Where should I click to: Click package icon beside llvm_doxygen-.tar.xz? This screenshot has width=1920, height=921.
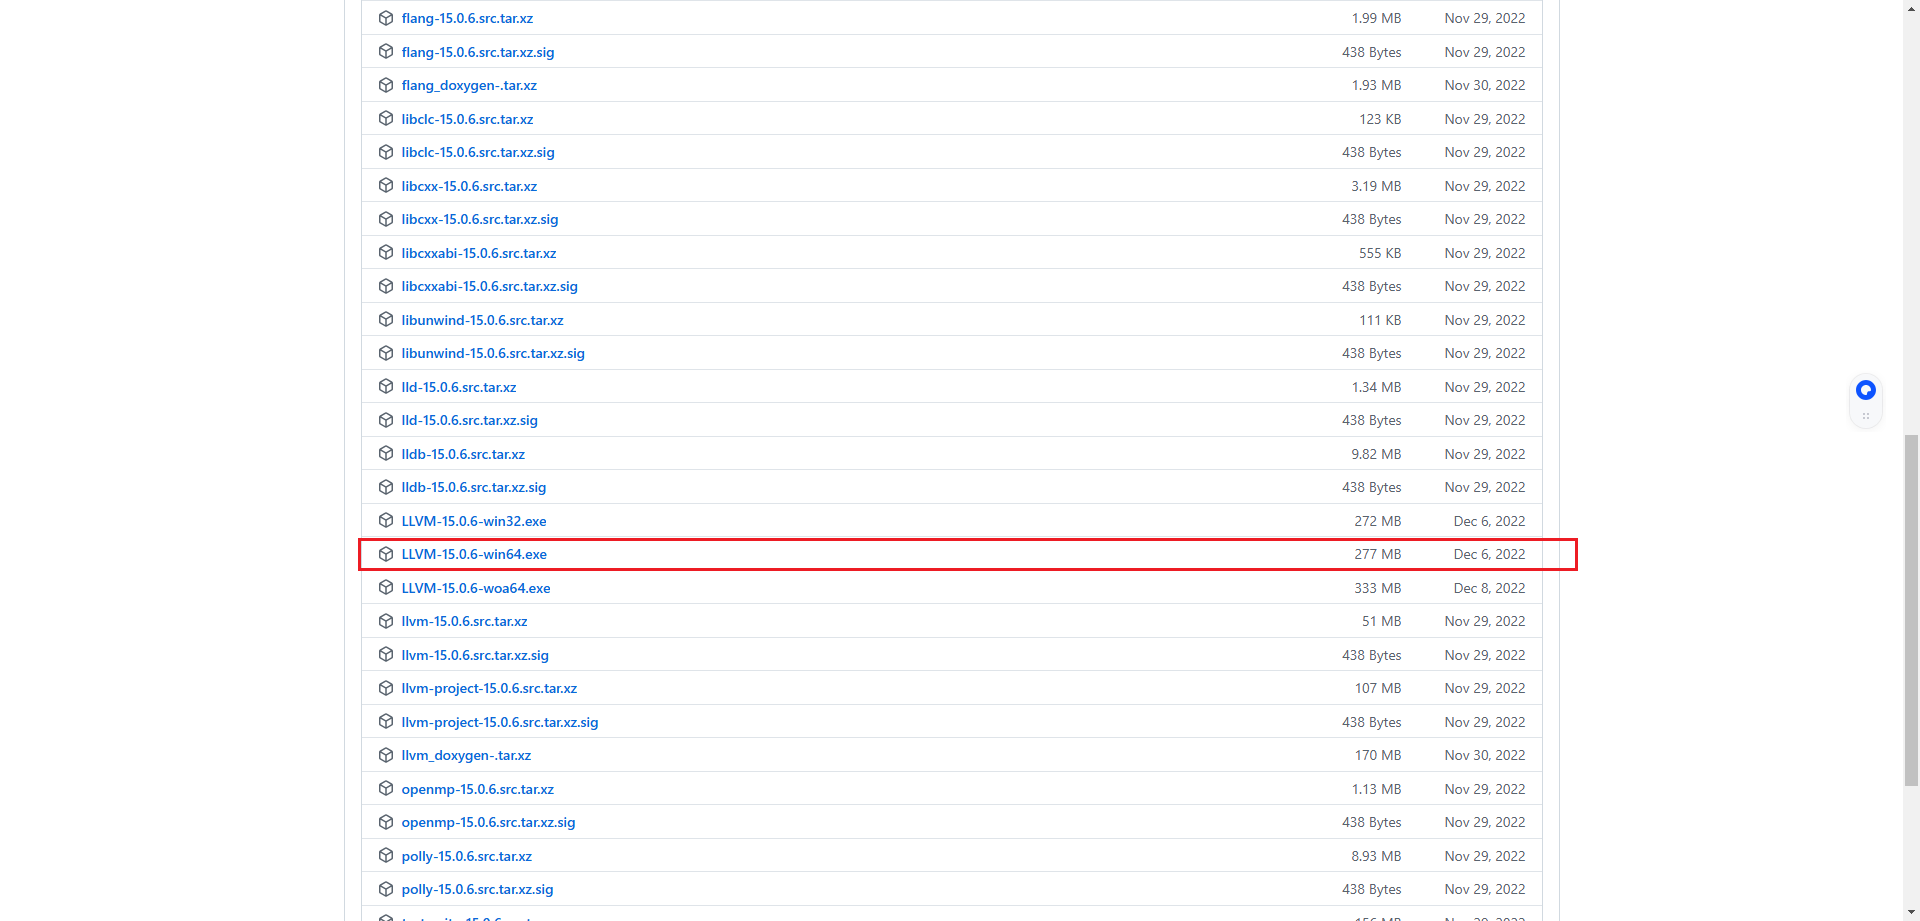click(x=386, y=755)
